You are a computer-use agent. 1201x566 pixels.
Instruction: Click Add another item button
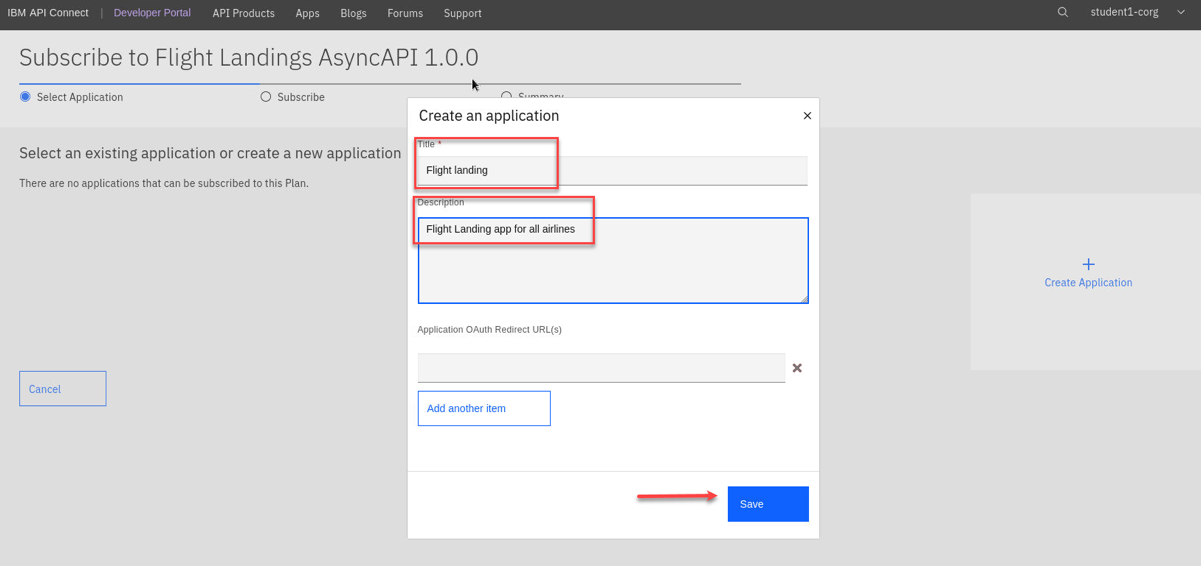coord(484,408)
